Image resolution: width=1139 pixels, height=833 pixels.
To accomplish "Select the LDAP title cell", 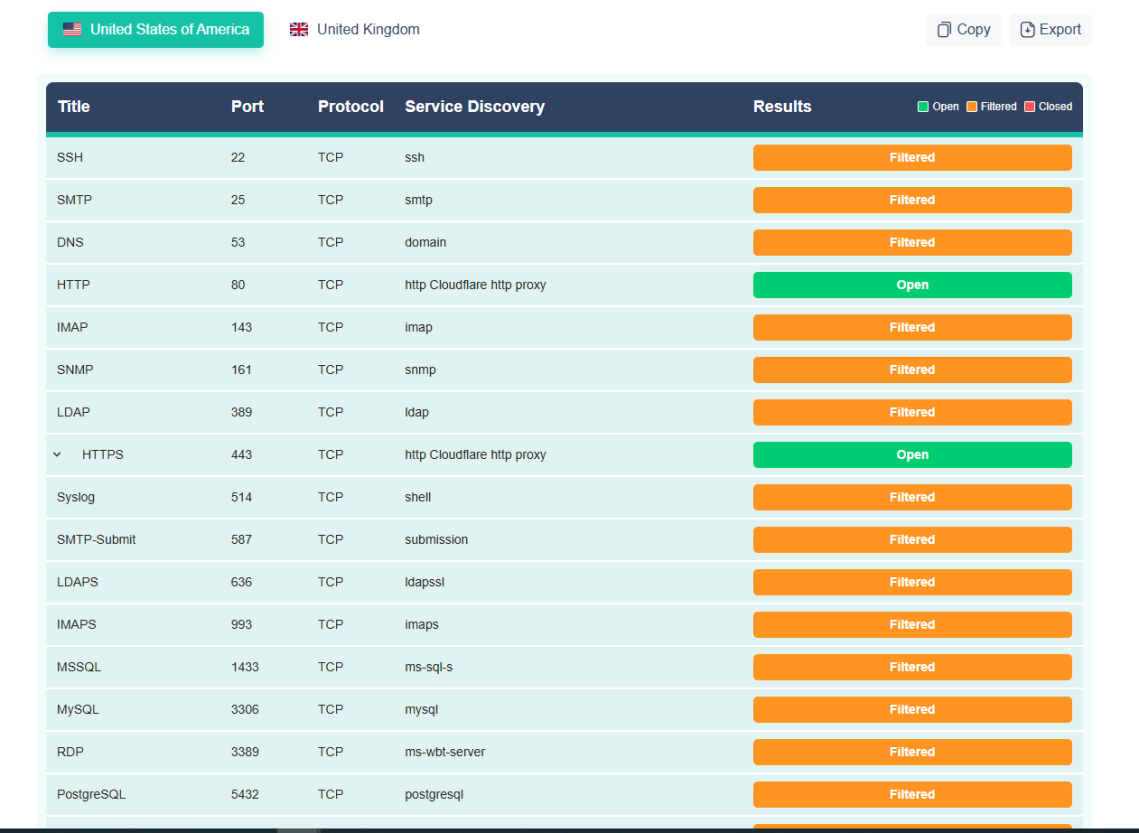I will click(73, 413).
